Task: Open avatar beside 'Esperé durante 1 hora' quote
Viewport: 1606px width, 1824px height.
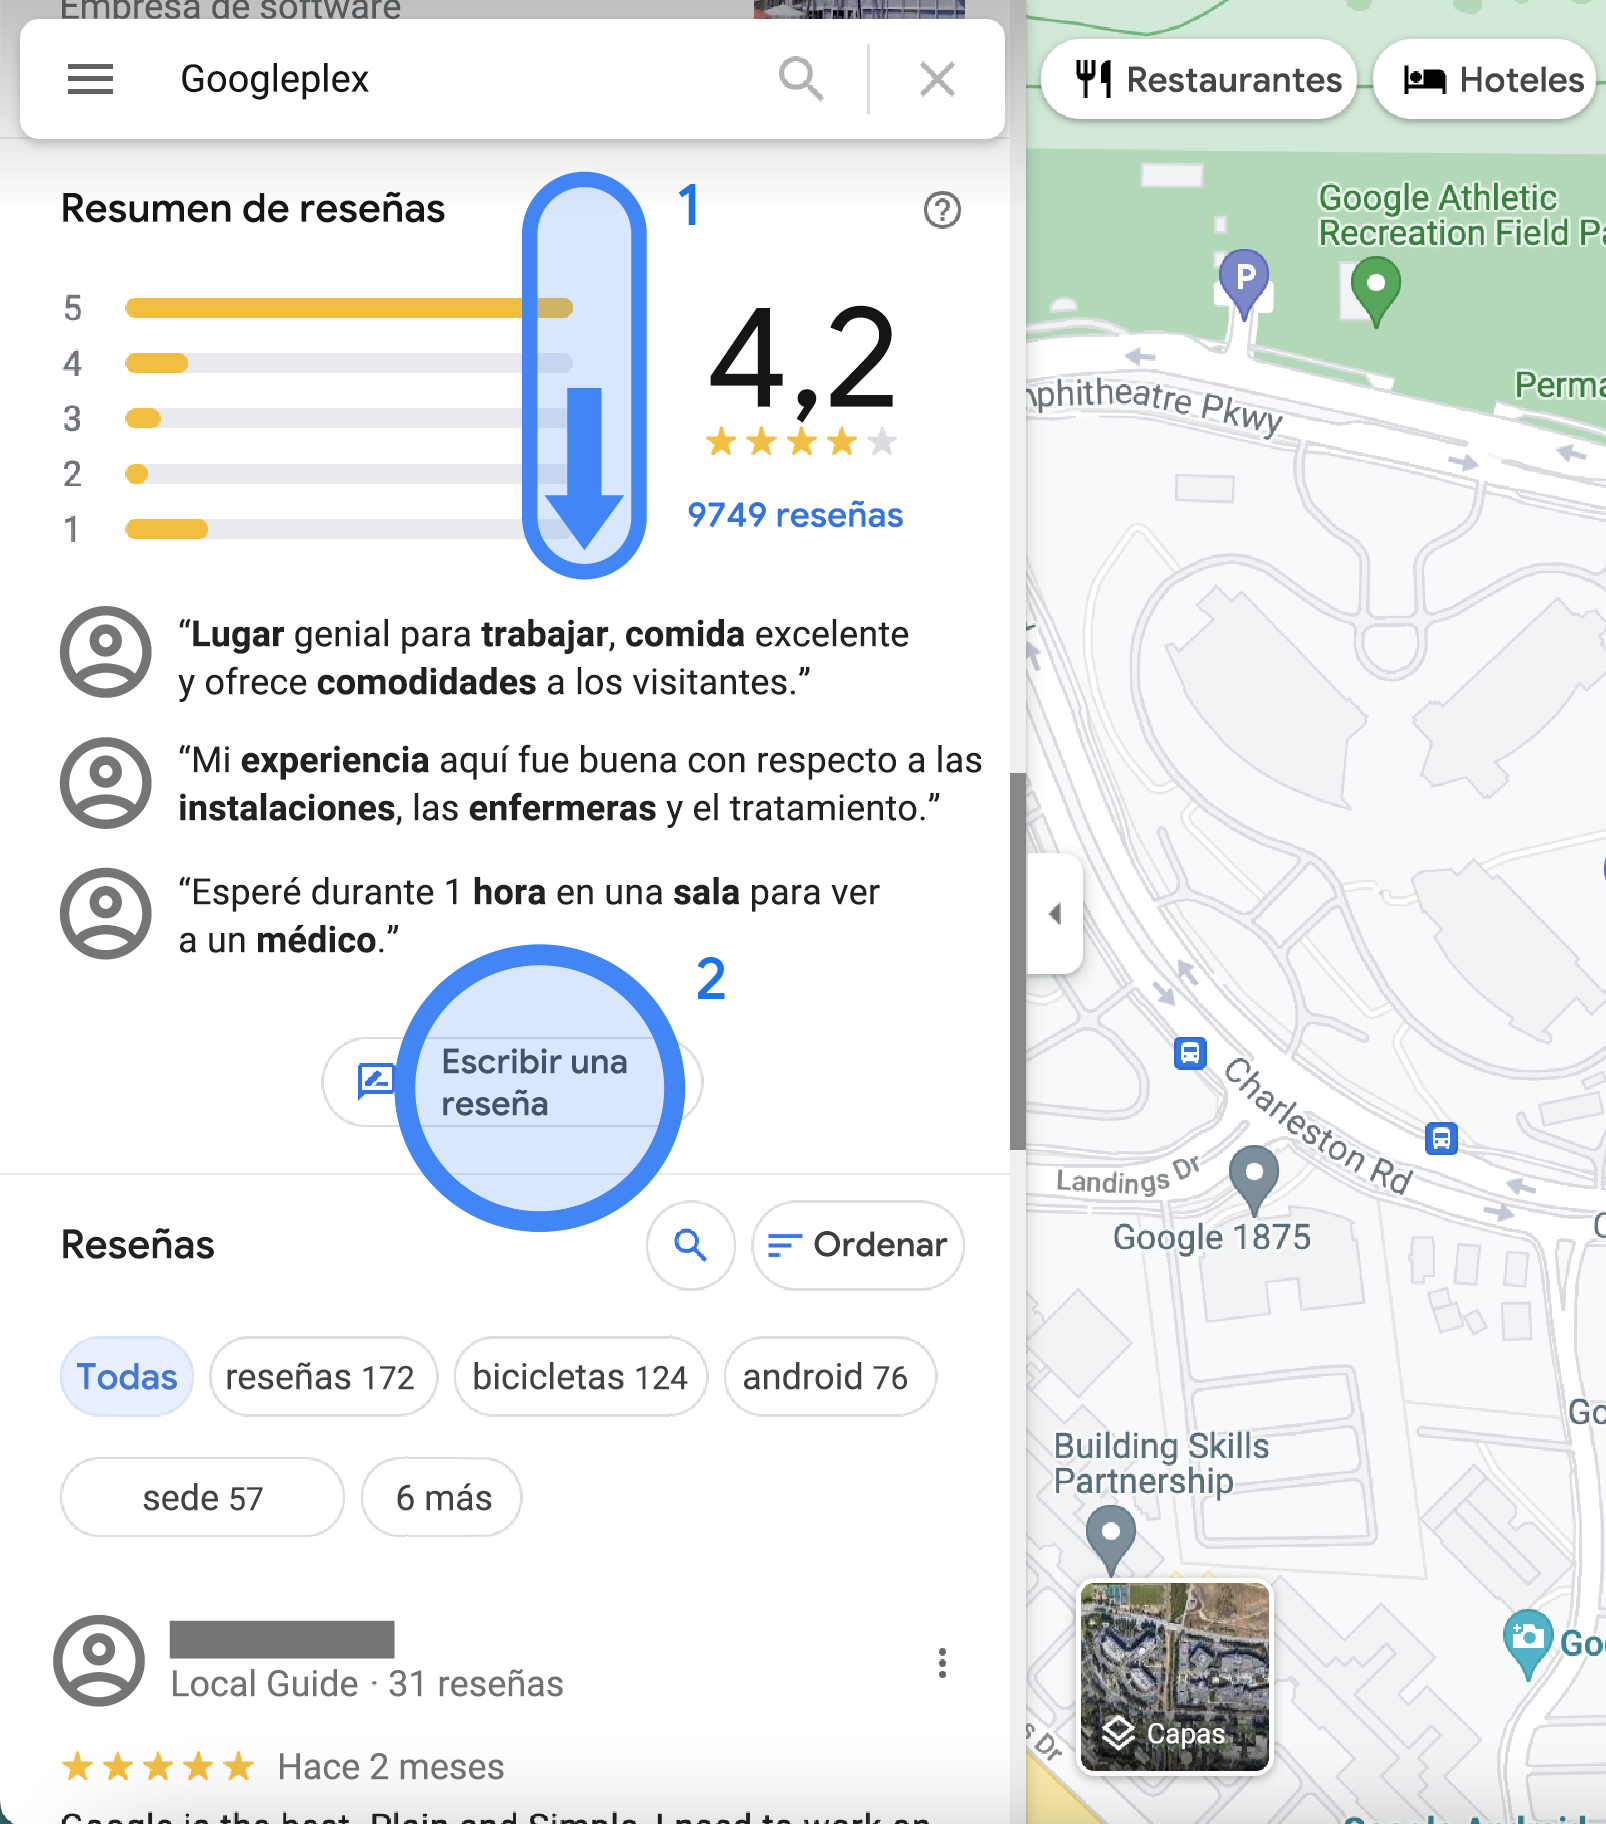Action: 106,914
